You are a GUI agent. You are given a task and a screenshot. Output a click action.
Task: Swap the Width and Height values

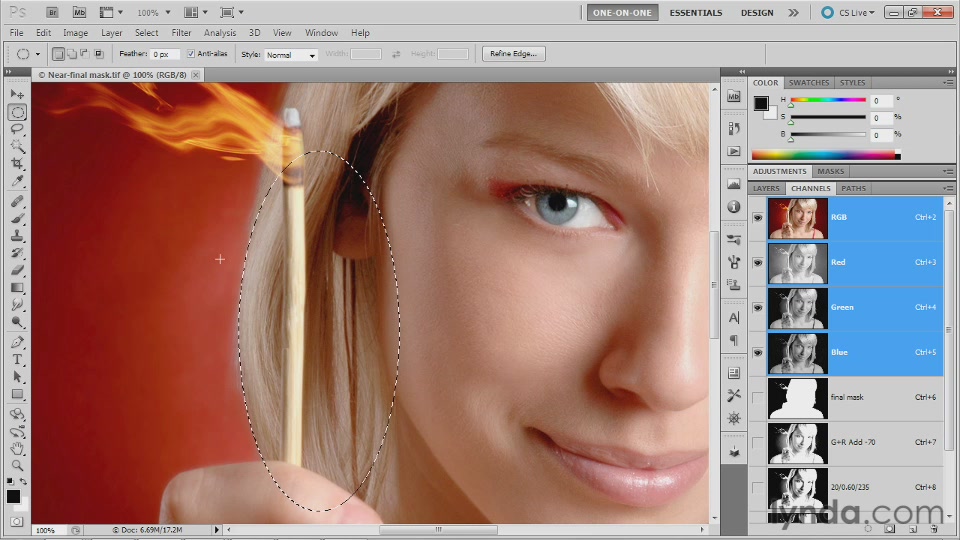pos(396,54)
